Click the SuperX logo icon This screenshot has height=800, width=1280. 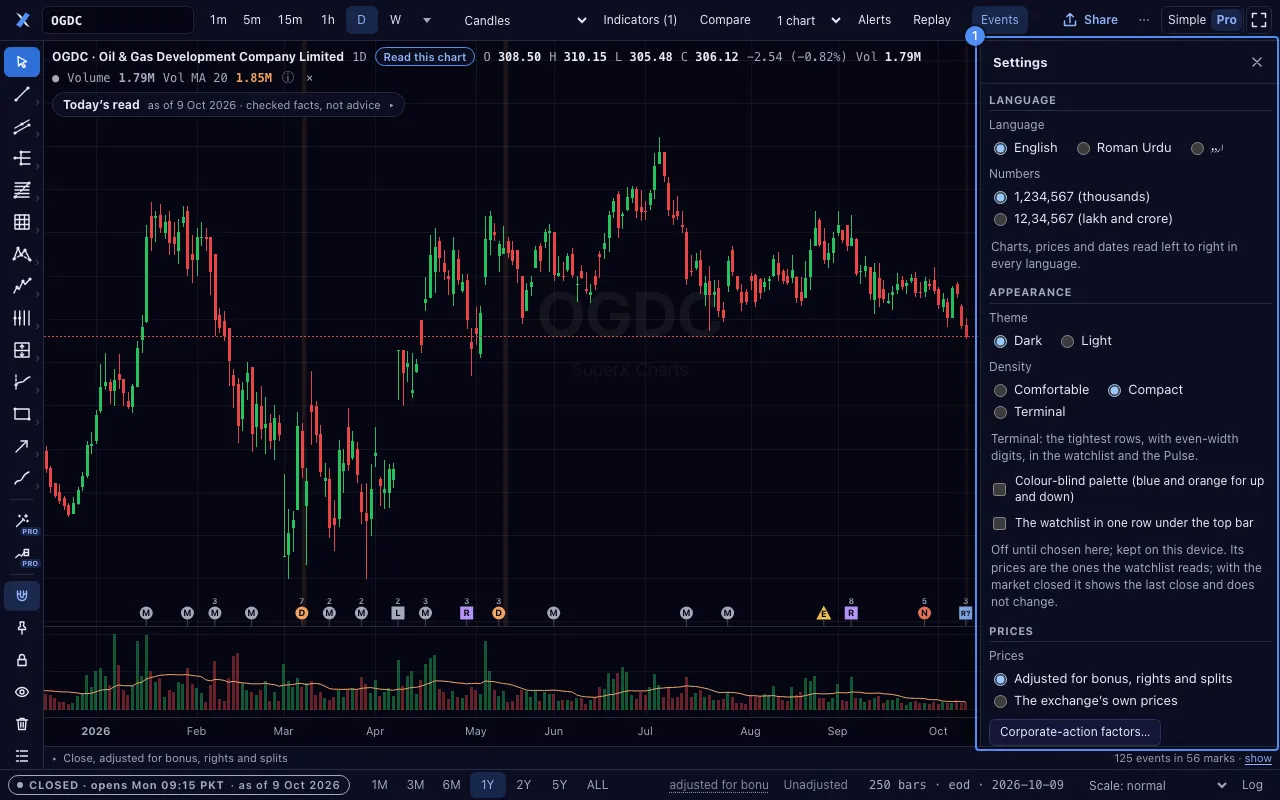(23, 20)
